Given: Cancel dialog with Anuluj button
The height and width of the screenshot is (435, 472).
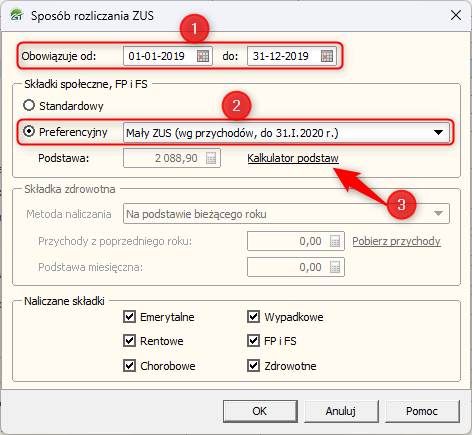Looking at the screenshot, I should click(341, 411).
